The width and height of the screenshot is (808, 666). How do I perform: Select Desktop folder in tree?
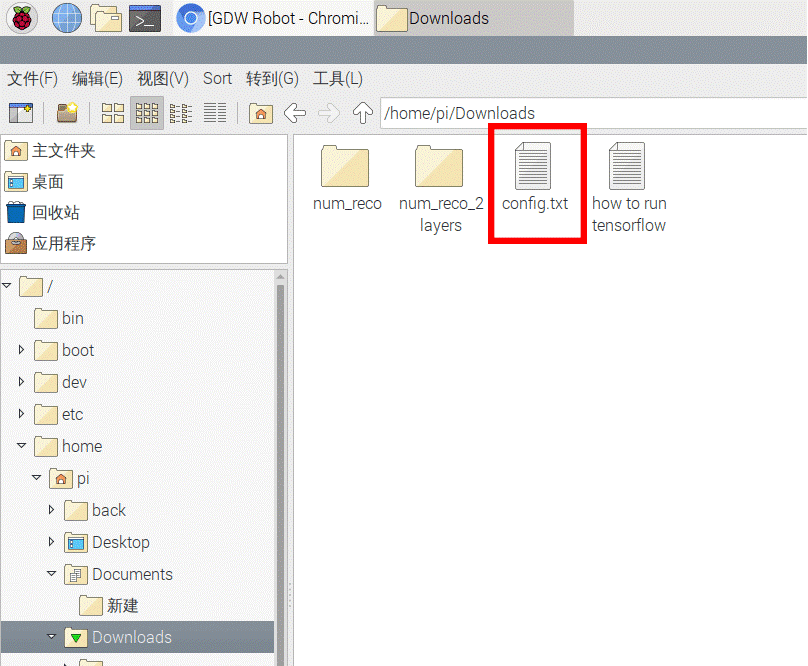pyautogui.click(x=107, y=542)
